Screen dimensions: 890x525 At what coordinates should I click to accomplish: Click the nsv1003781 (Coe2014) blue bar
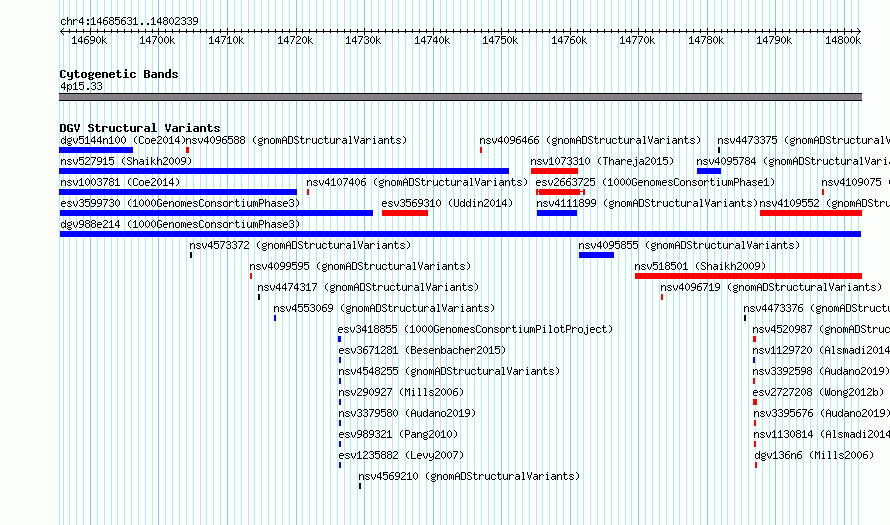178,192
